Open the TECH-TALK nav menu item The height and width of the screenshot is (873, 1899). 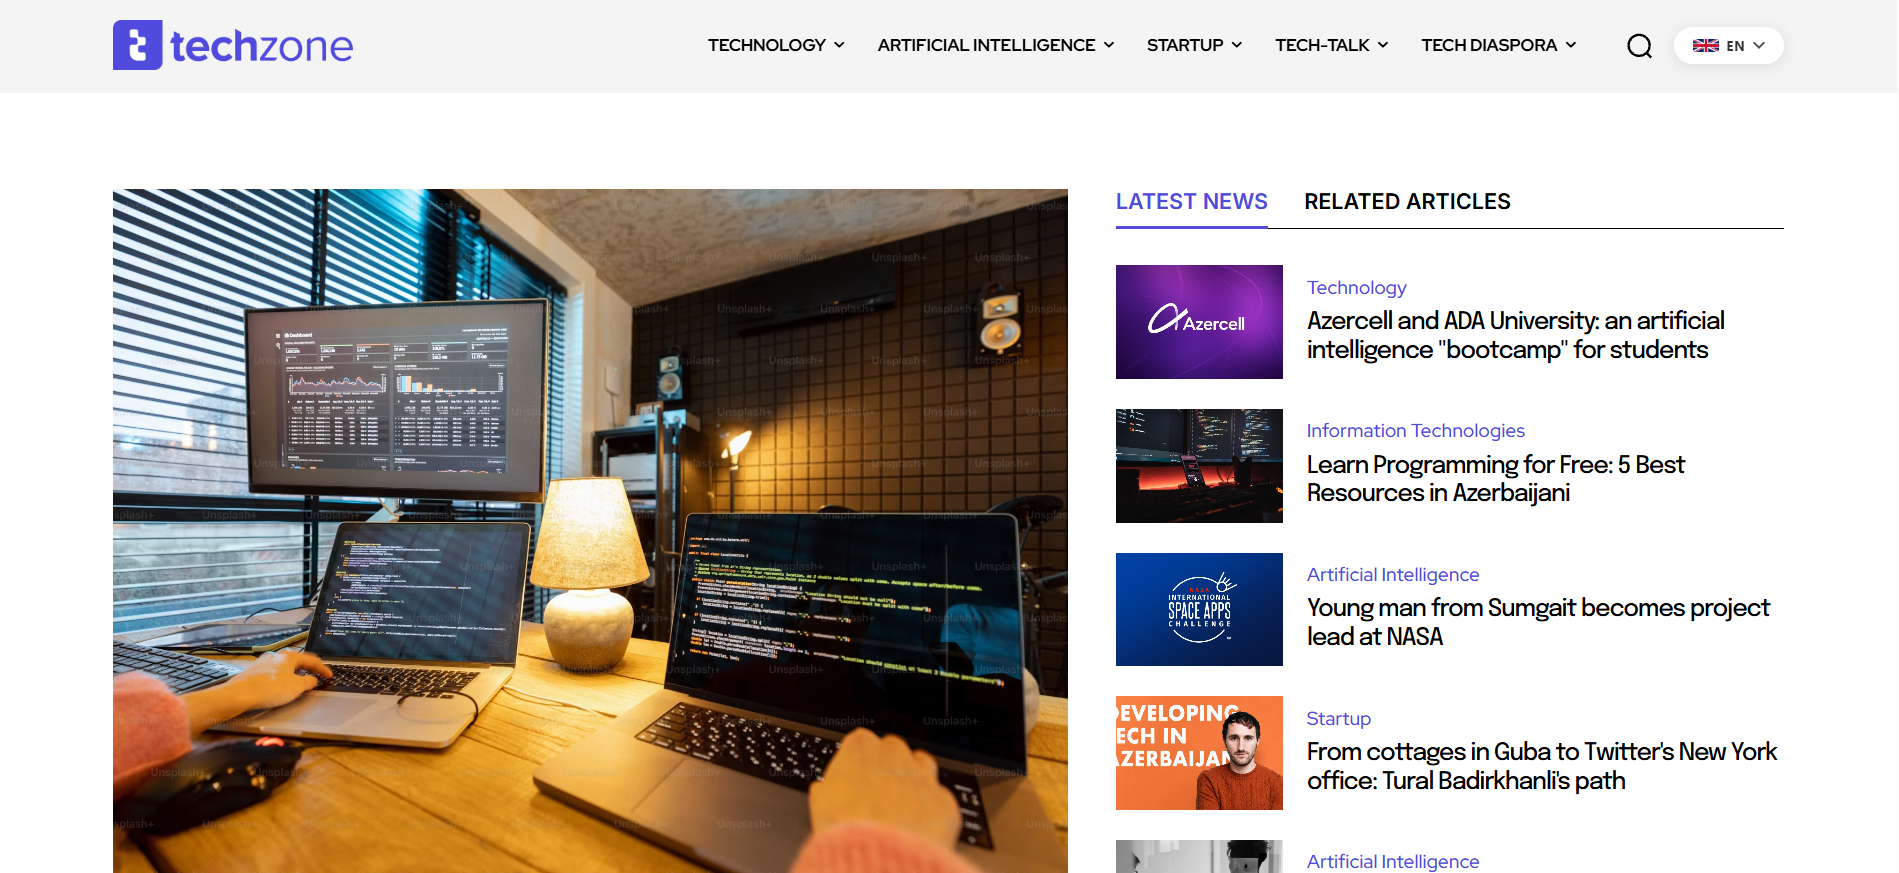(x=1322, y=45)
